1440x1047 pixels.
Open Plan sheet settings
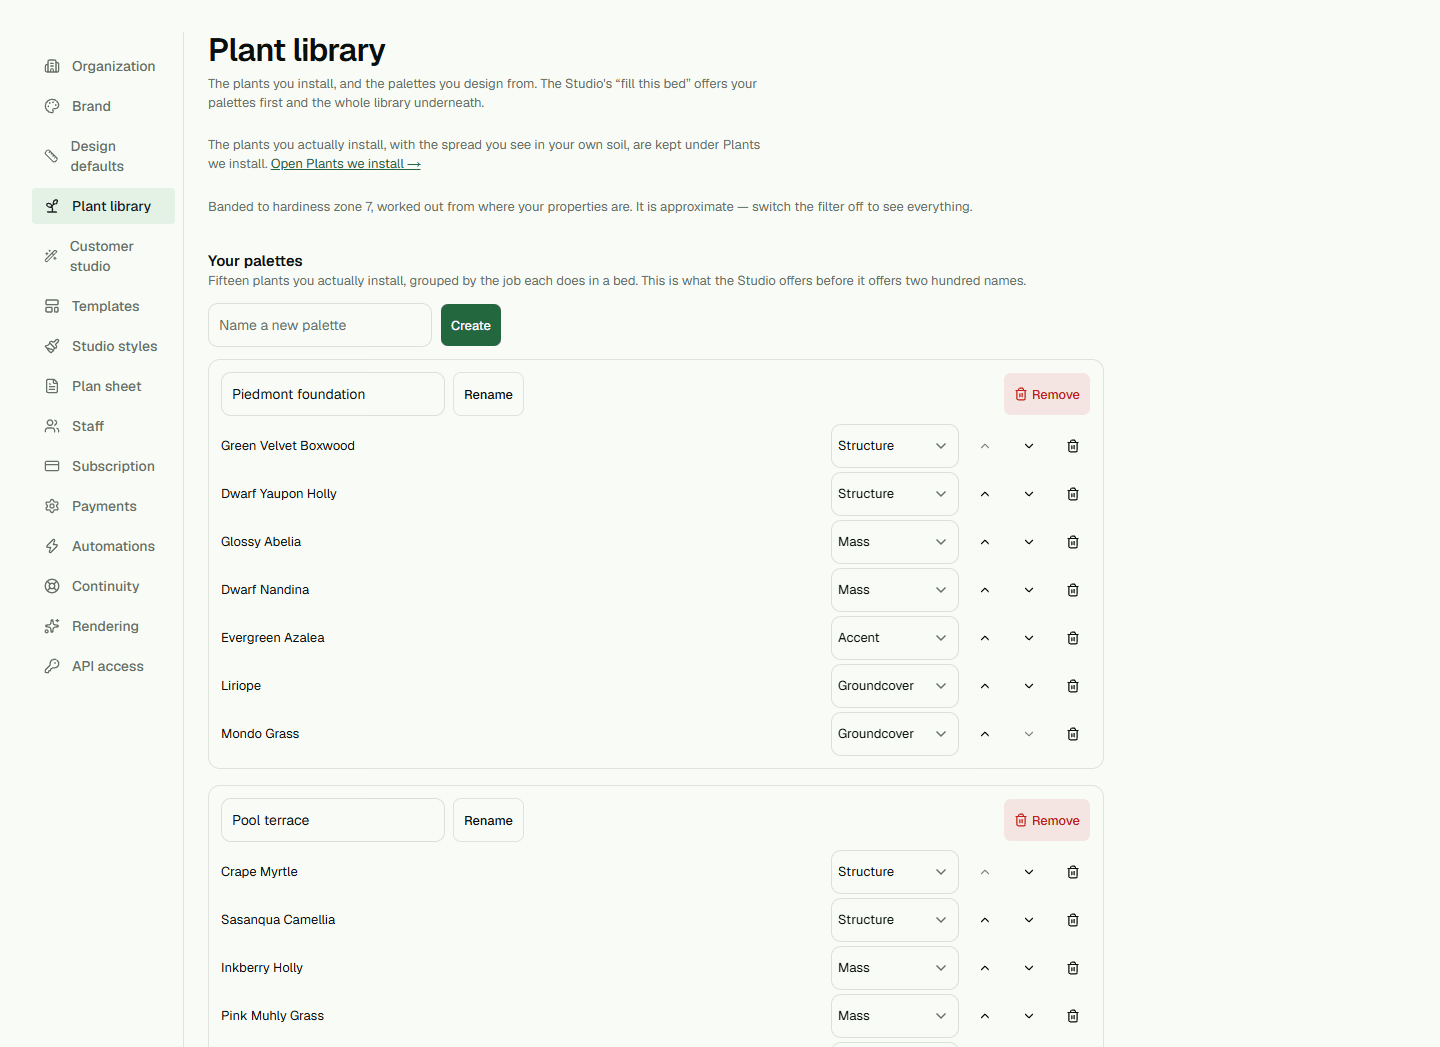[103, 386]
